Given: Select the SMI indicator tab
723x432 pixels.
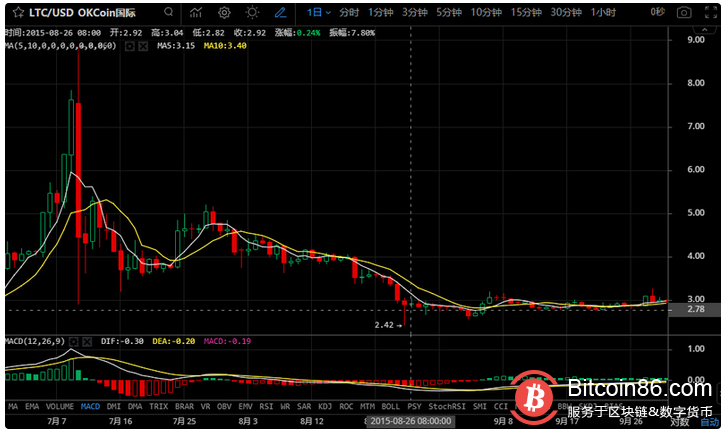Looking at the screenshot, I should [x=480, y=407].
